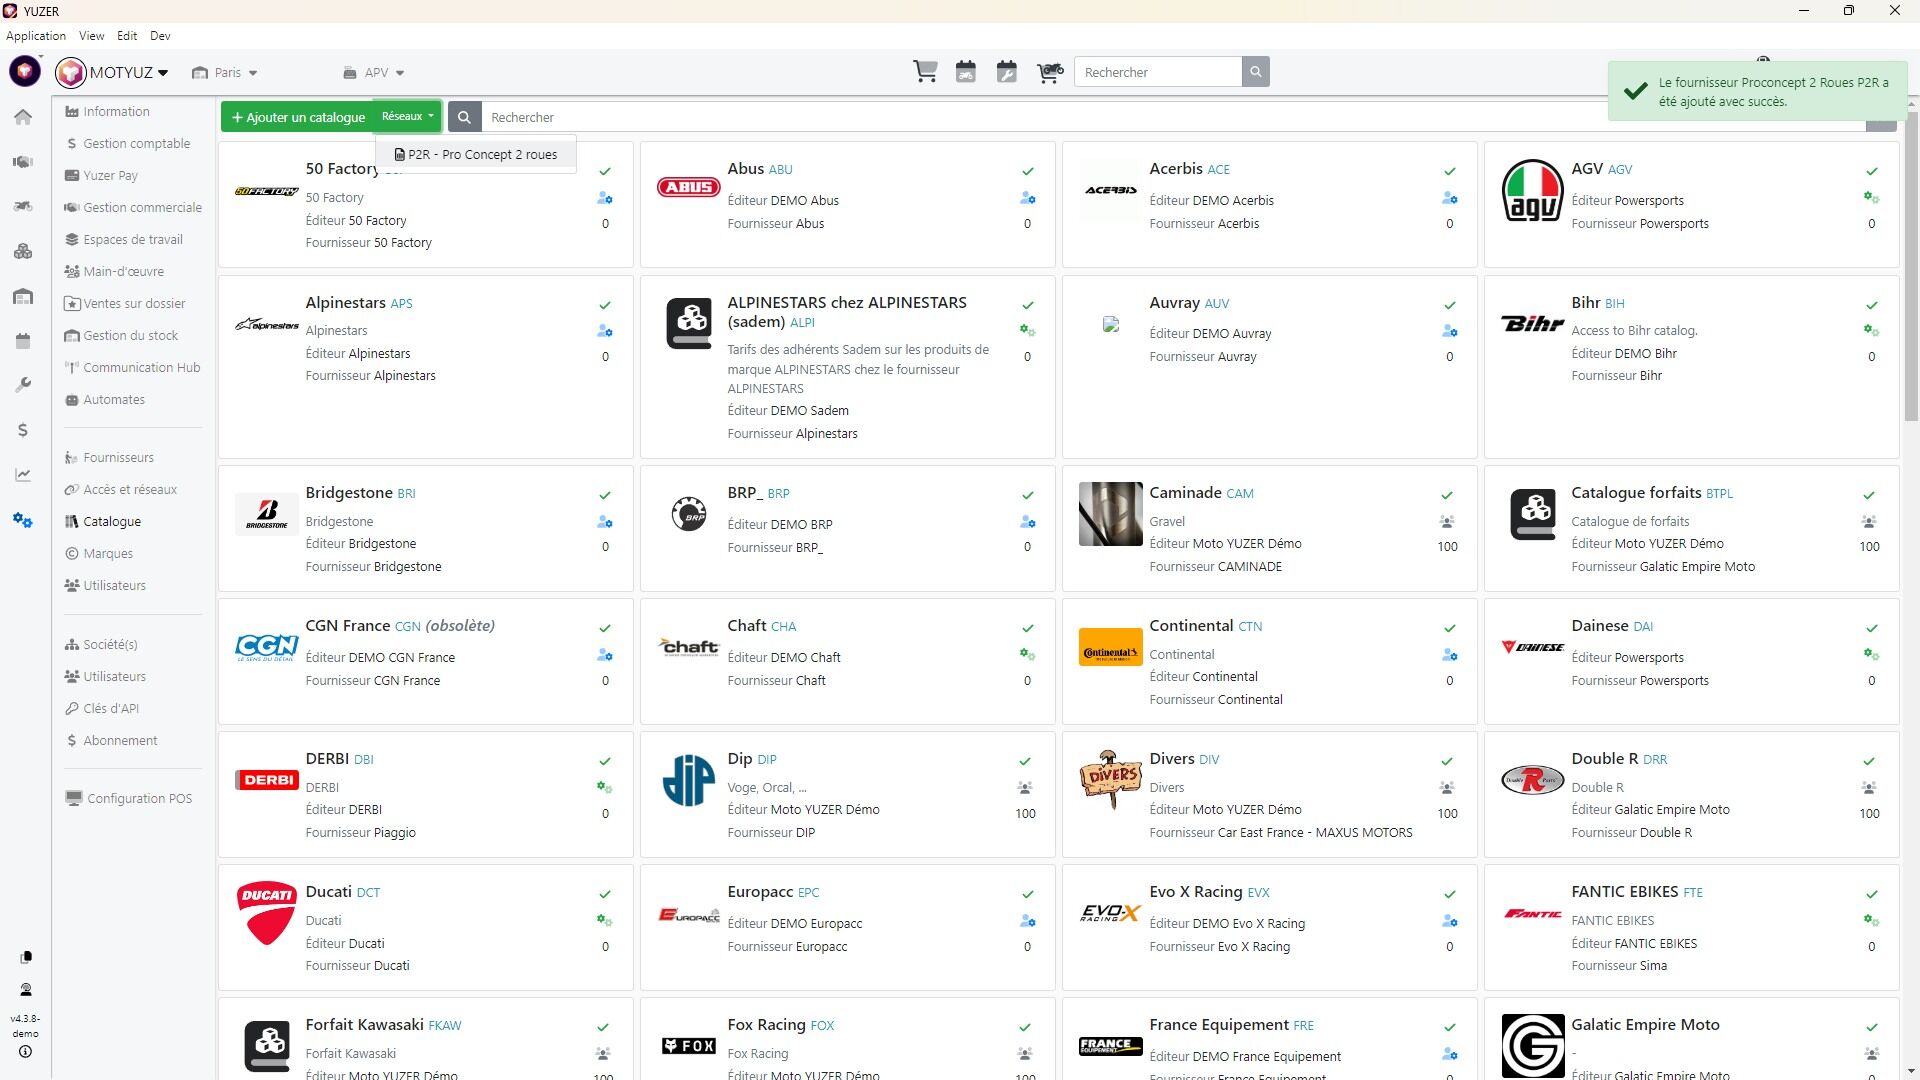The image size is (1920, 1080).
Task: Open the users settings icon on the Abus card
Action: 1027,198
